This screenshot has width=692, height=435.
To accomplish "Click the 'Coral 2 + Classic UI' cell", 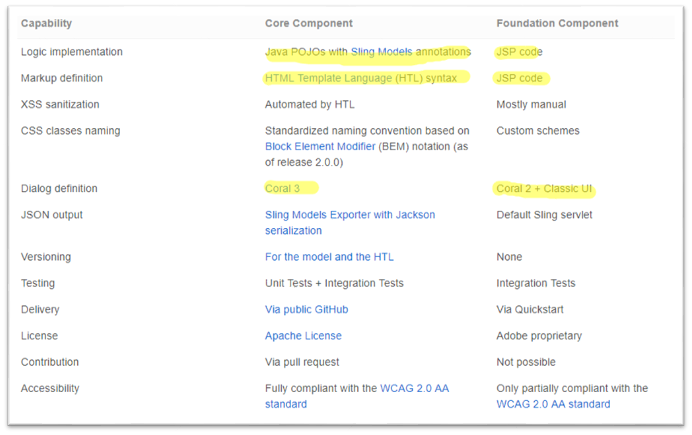I will click(x=544, y=188).
